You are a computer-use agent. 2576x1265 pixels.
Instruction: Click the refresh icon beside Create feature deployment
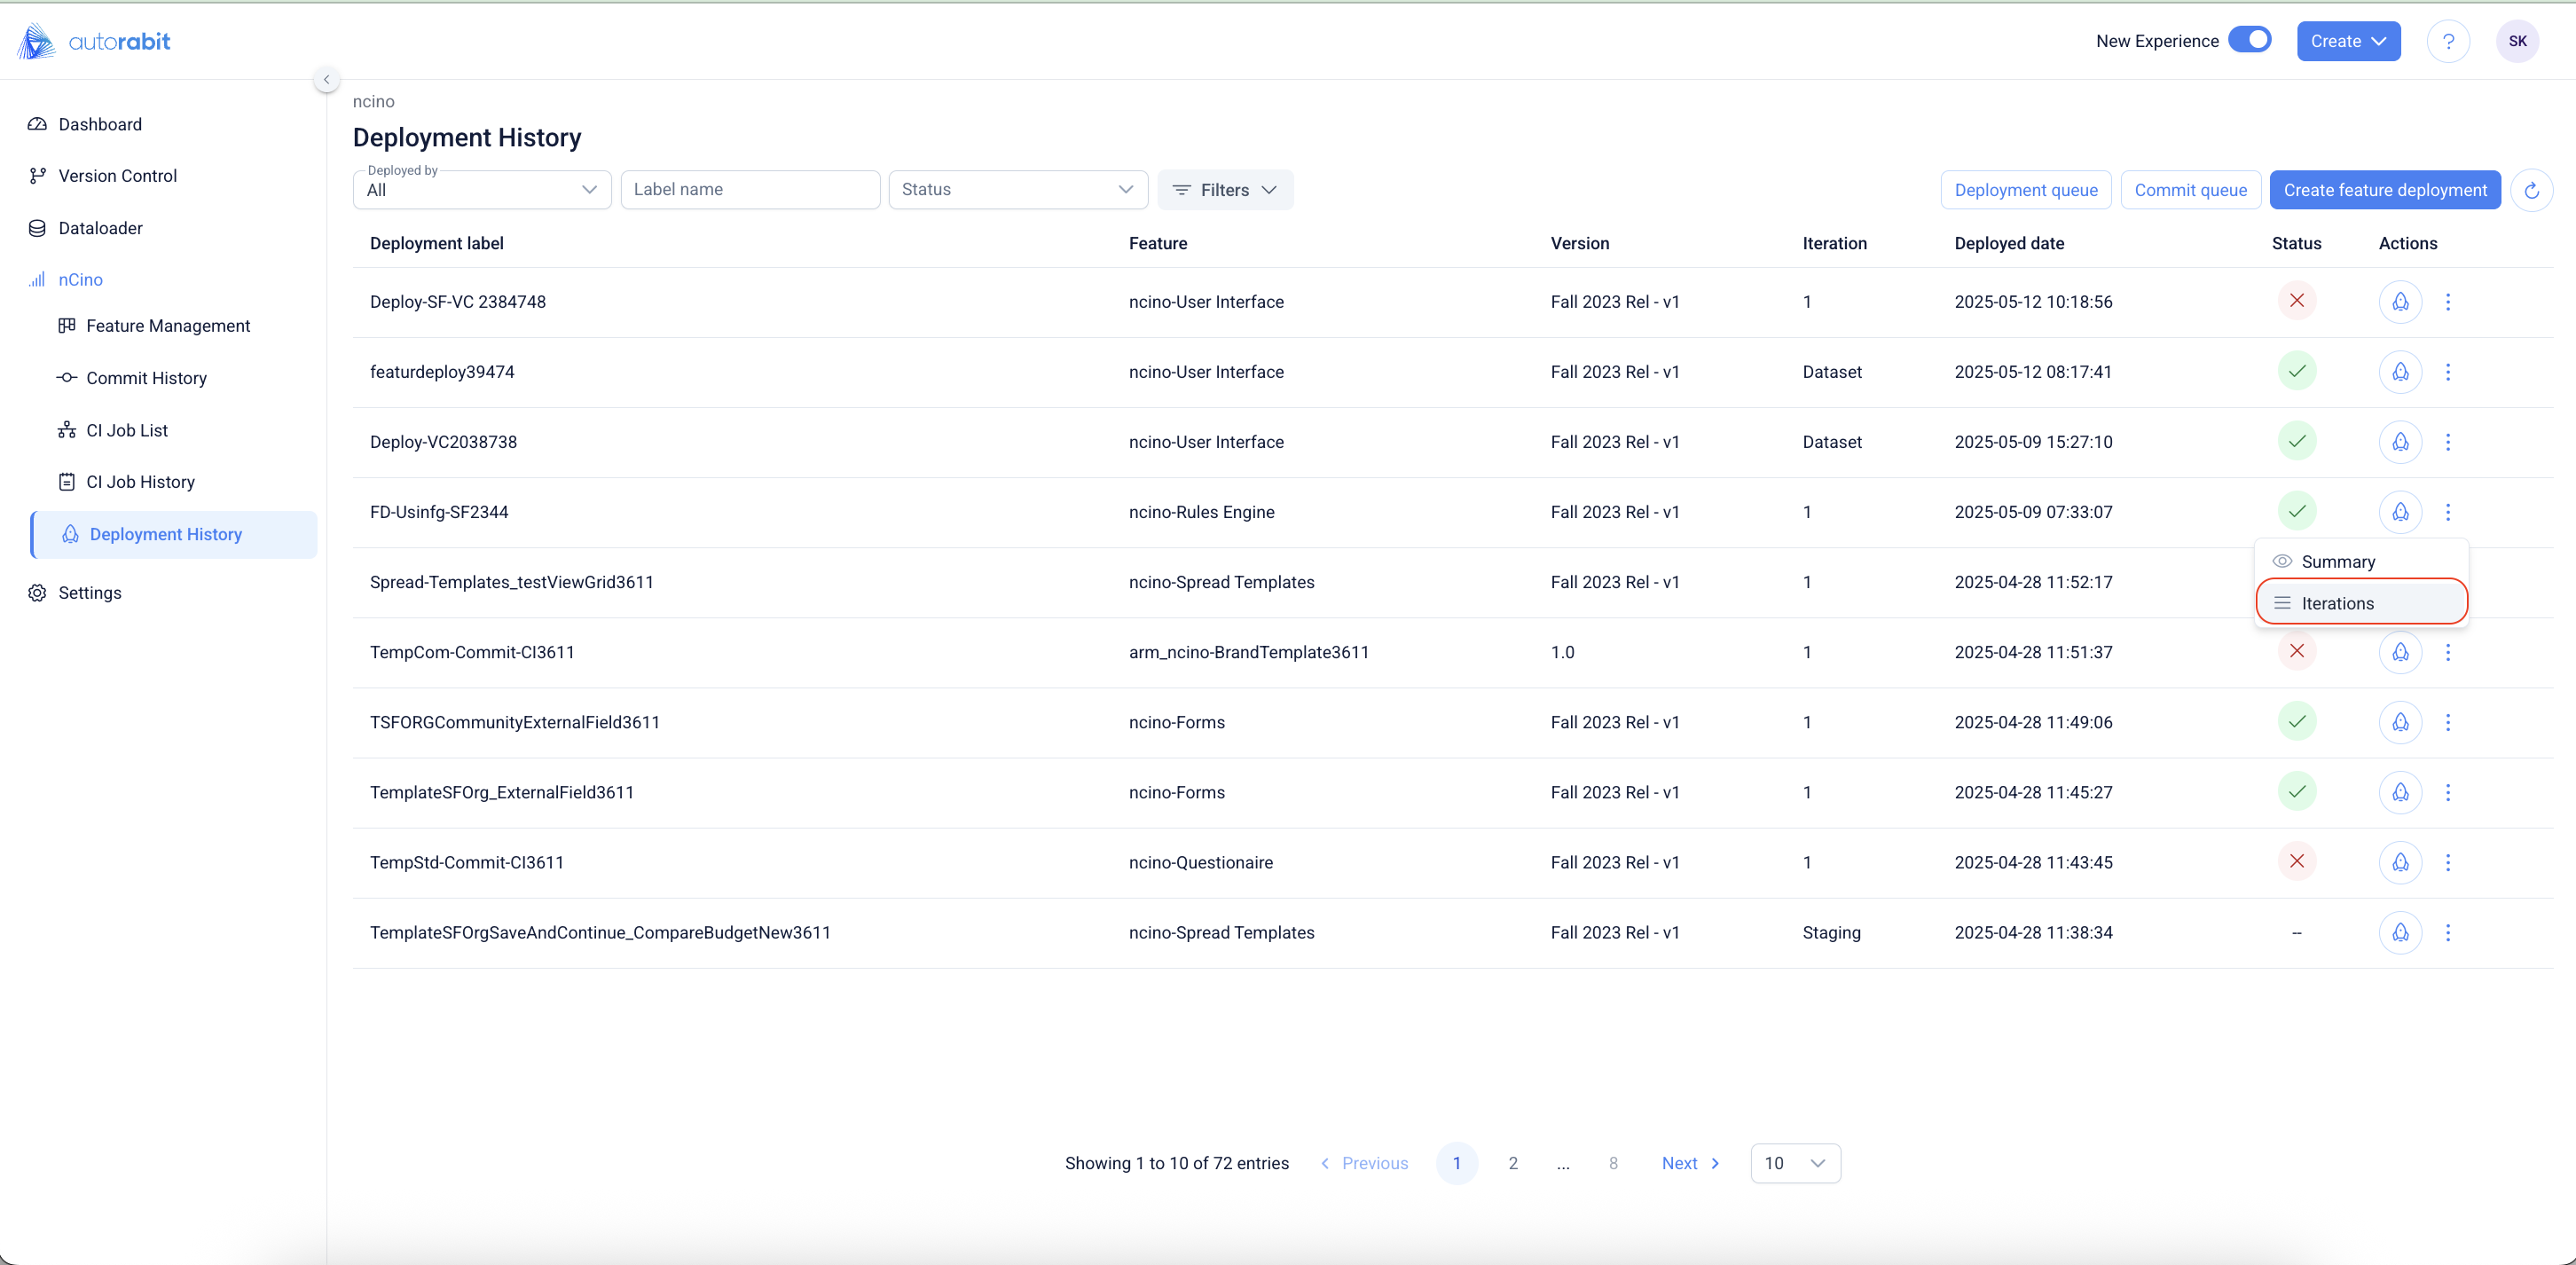tap(2531, 190)
